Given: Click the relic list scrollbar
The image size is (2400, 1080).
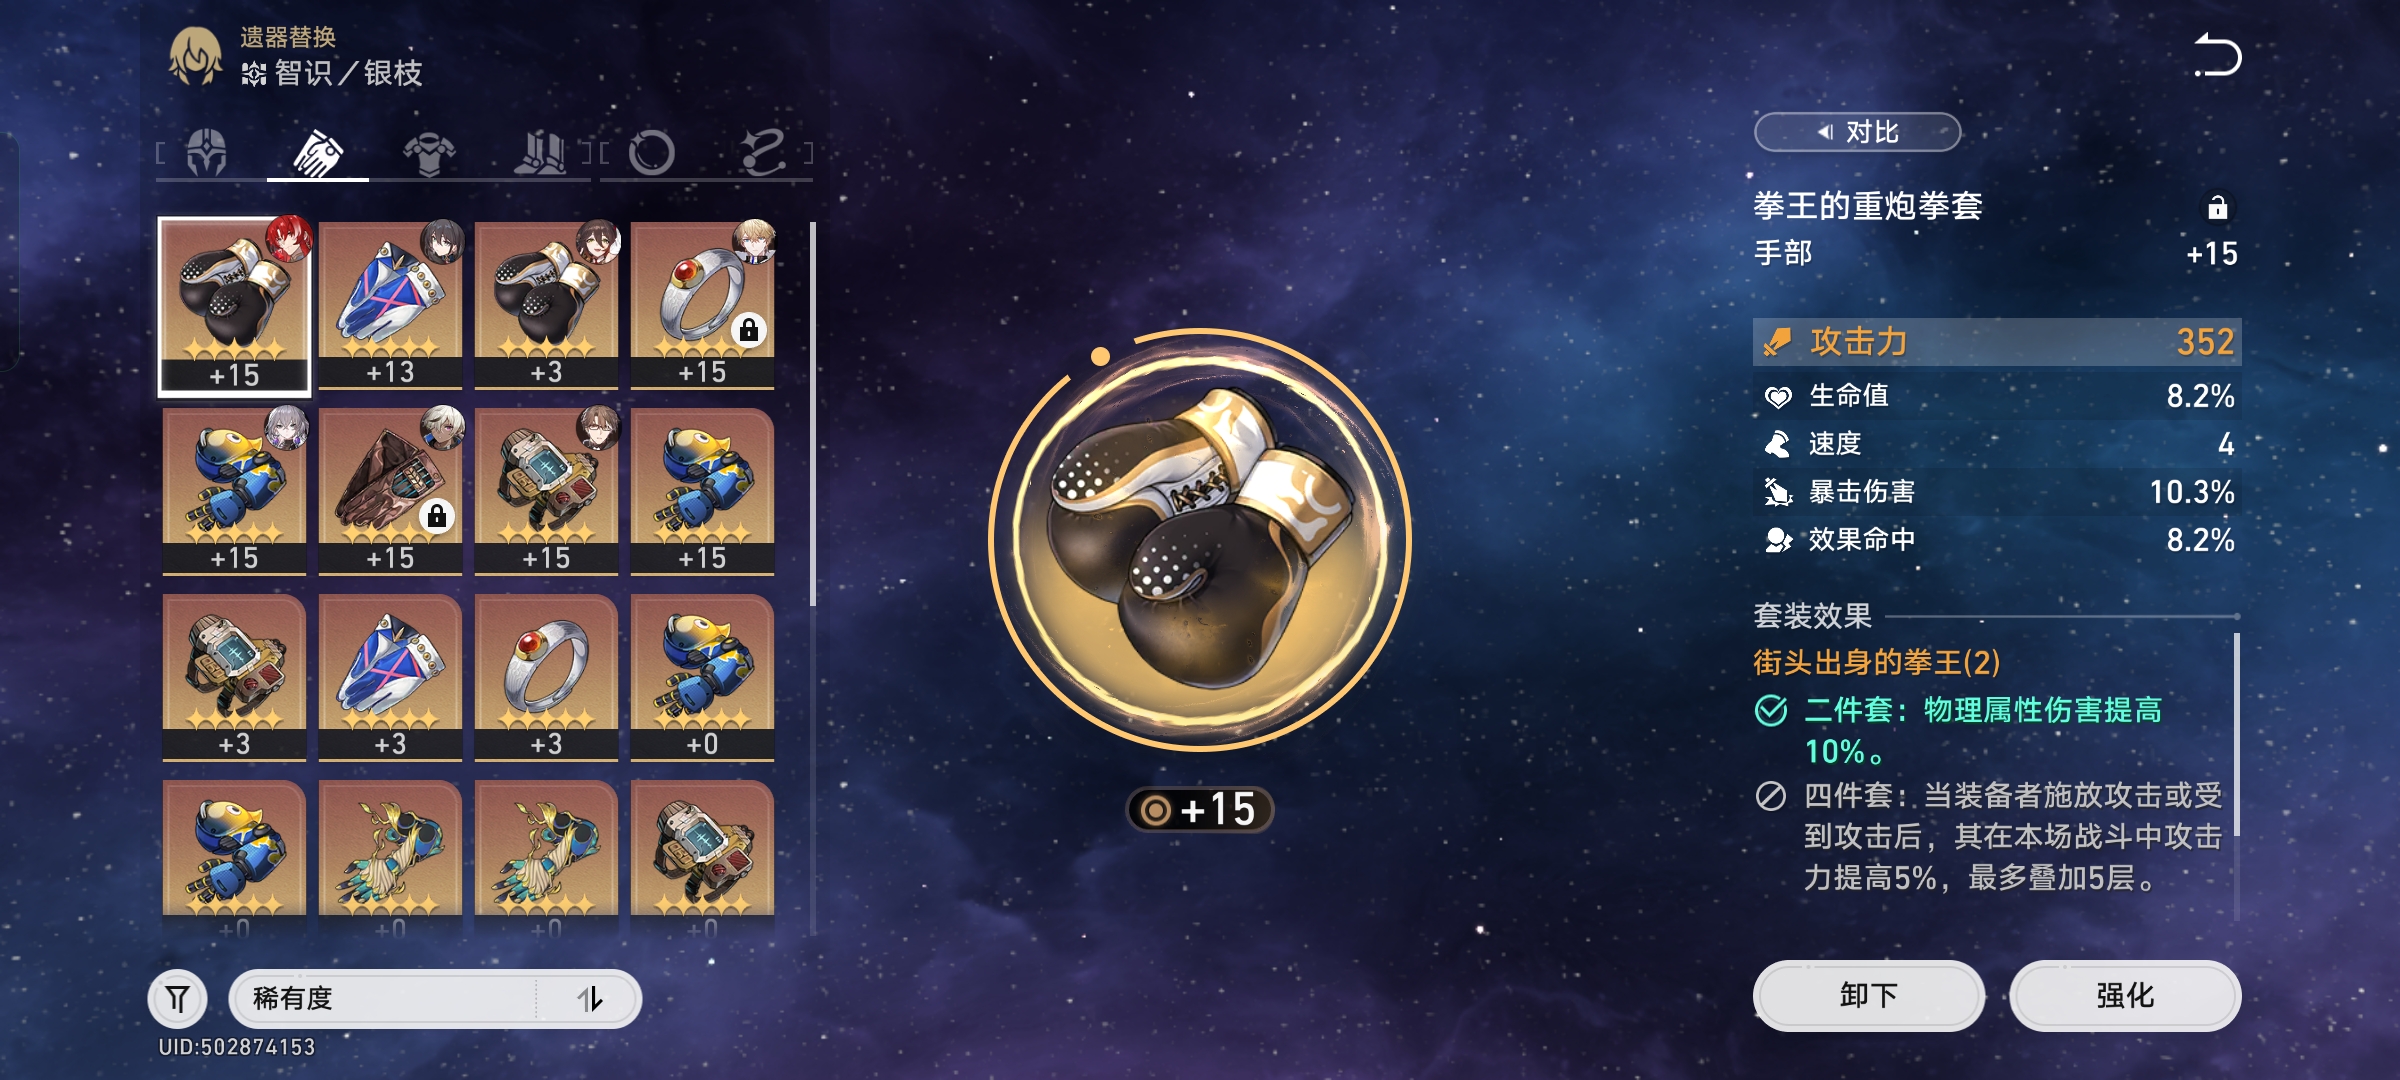Looking at the screenshot, I should 813,413.
